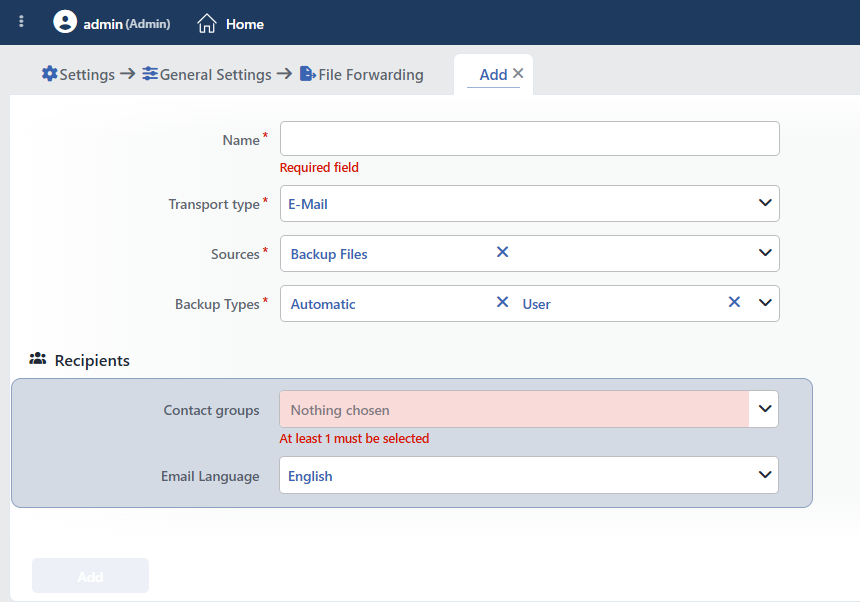Click the Settings gear icon
860x602 pixels.
coord(49,73)
